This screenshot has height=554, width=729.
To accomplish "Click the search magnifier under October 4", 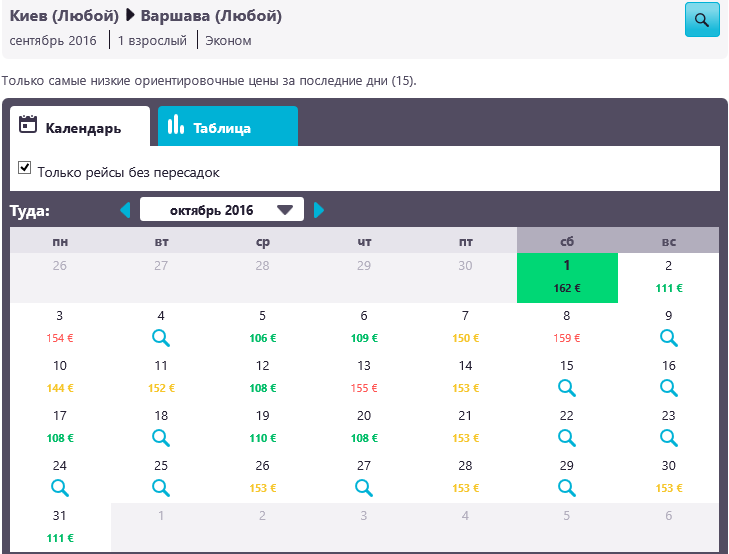I will (162, 338).
